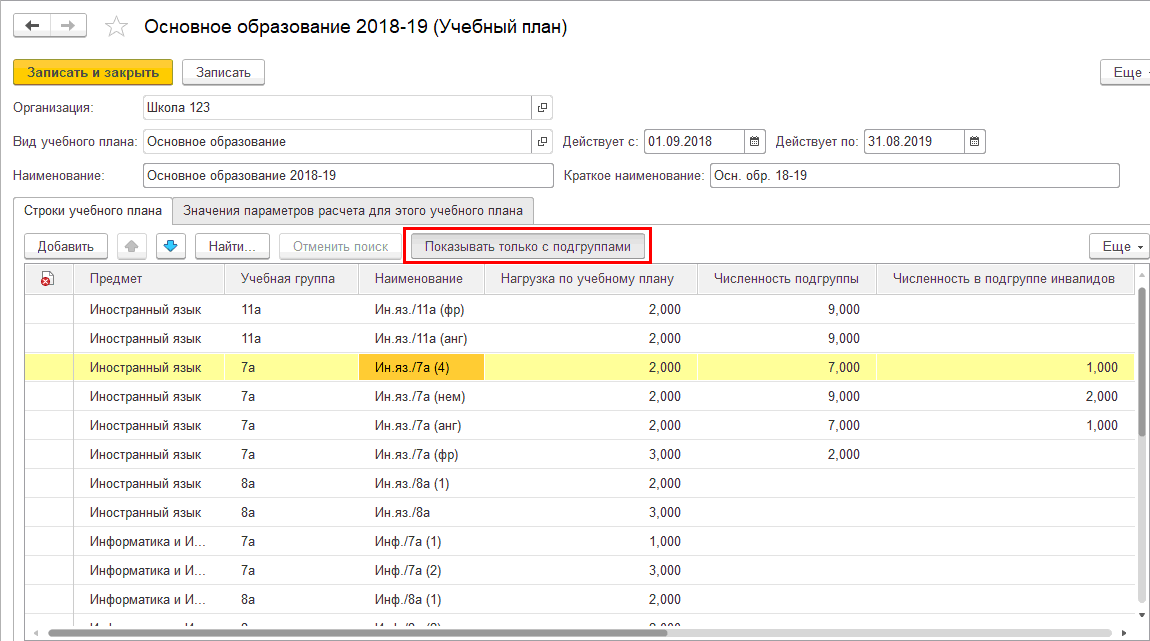Go forward with the right arrow button

tap(68, 26)
